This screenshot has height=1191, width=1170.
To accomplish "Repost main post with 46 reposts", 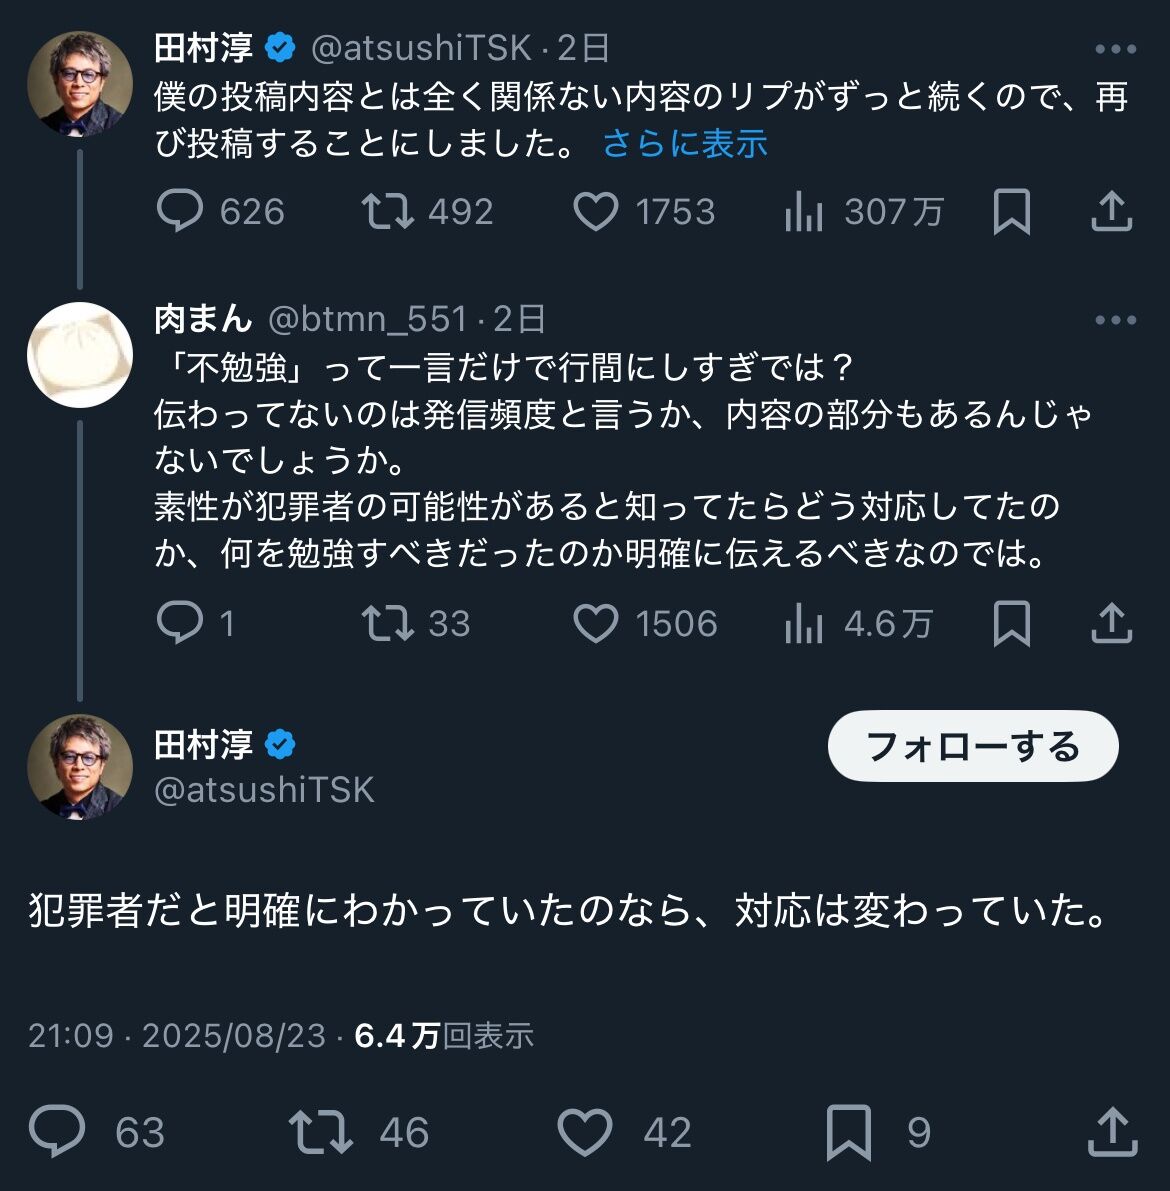I will 320,1132.
